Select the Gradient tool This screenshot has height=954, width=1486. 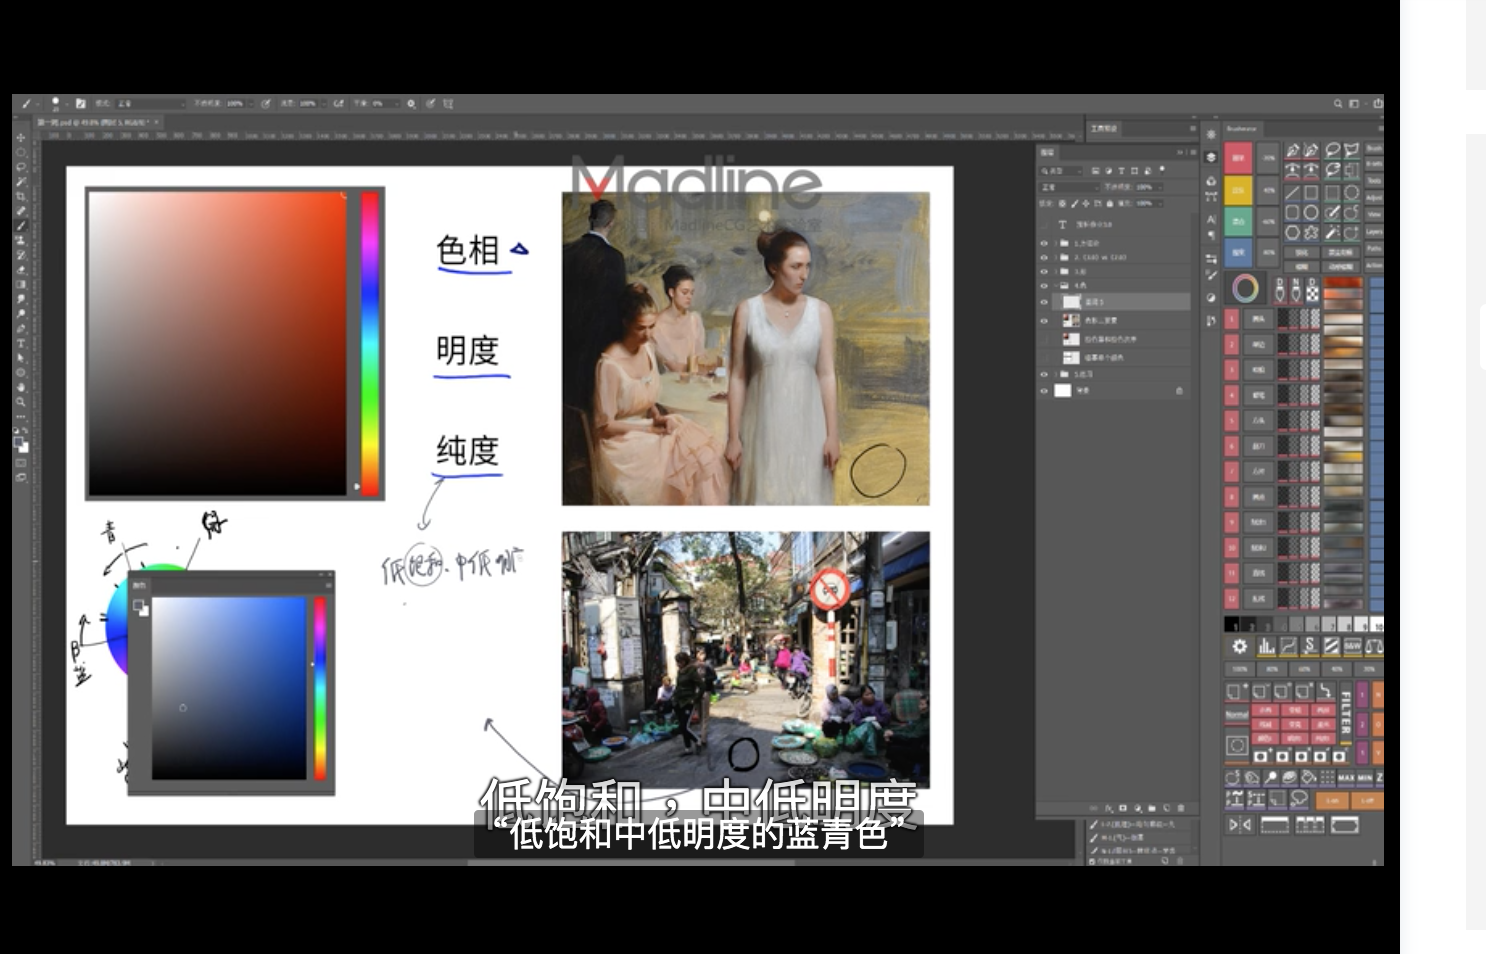click(21, 284)
